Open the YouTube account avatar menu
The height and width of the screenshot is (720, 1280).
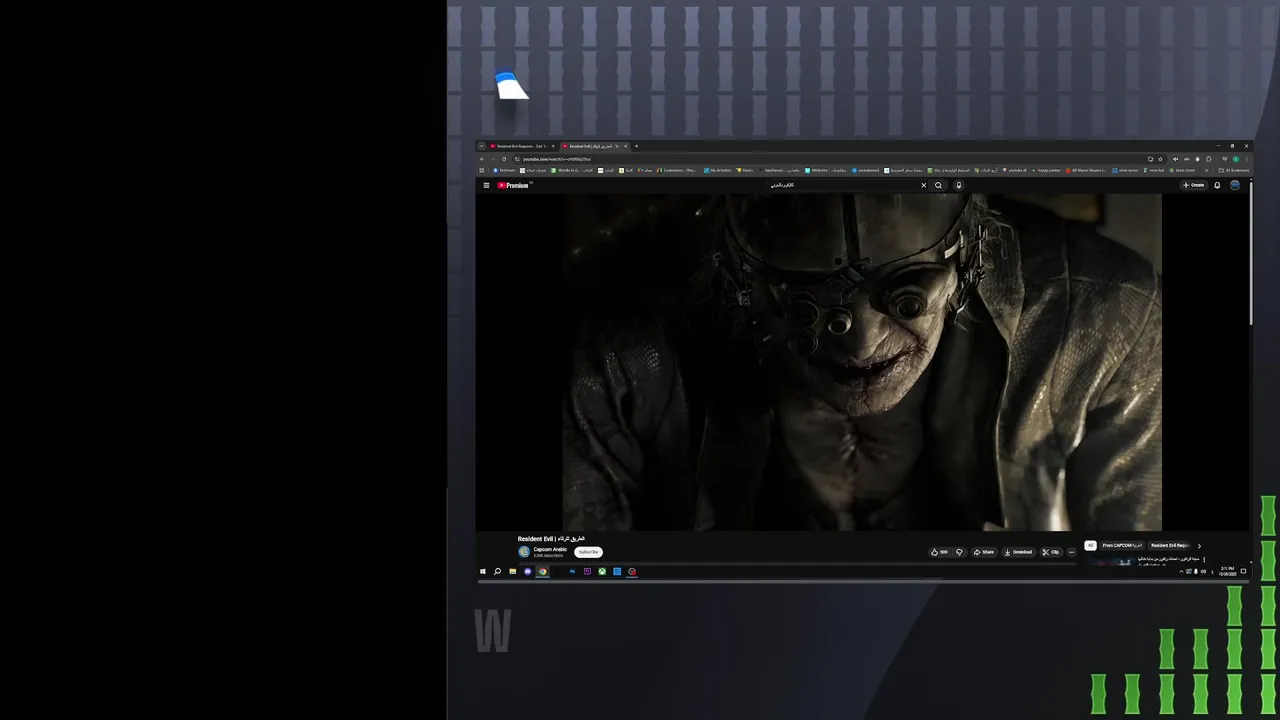click(1235, 185)
